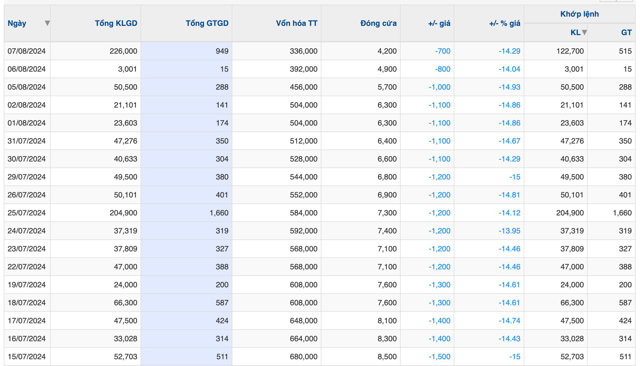Viewport: 640px width, 366px height.
Task: Sort by date using the Ngày arrow icon
Action: (x=47, y=23)
